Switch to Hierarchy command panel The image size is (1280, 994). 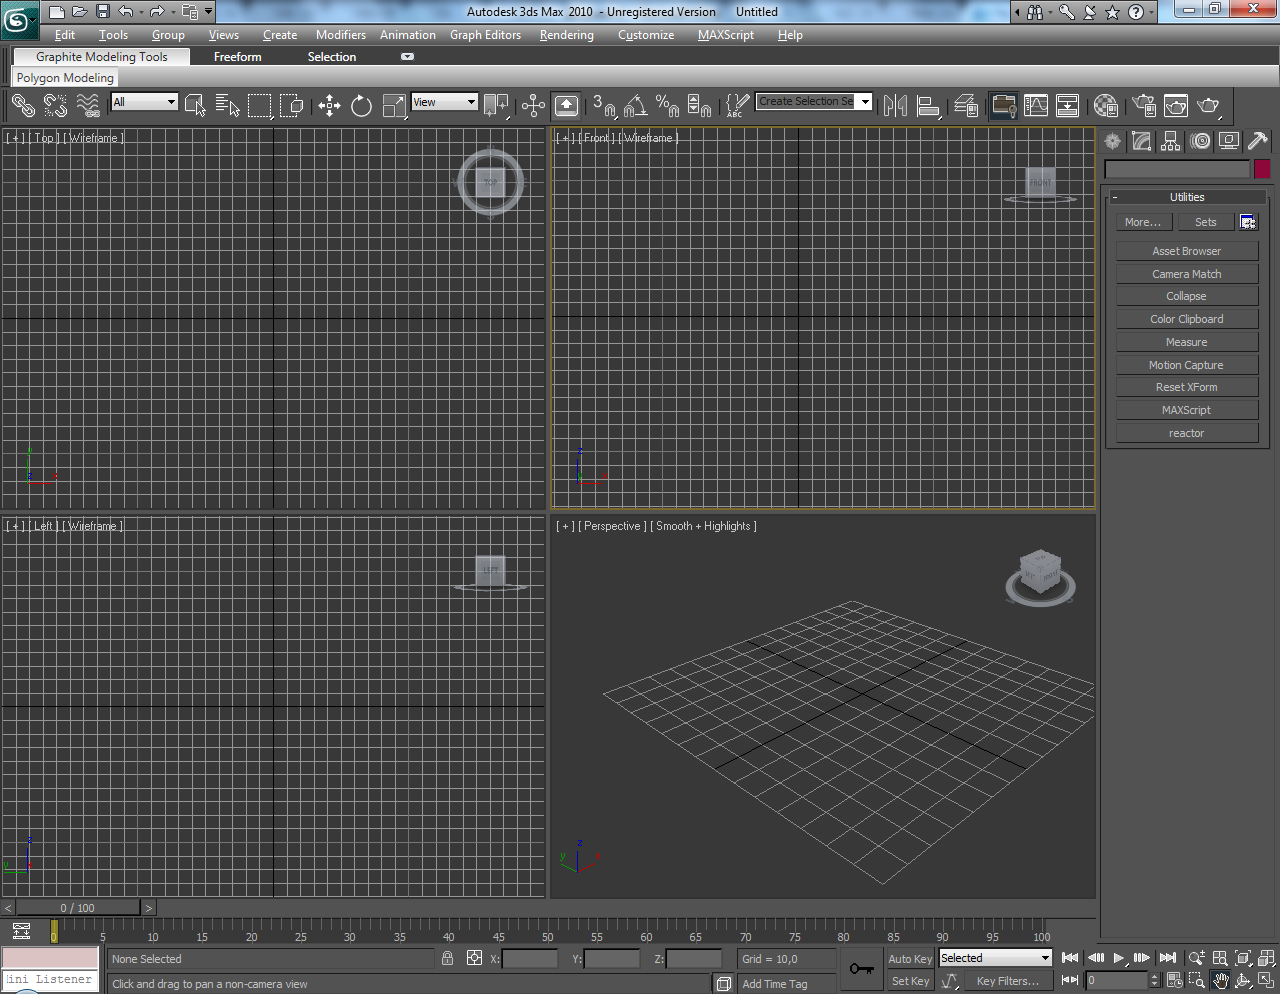click(x=1171, y=142)
